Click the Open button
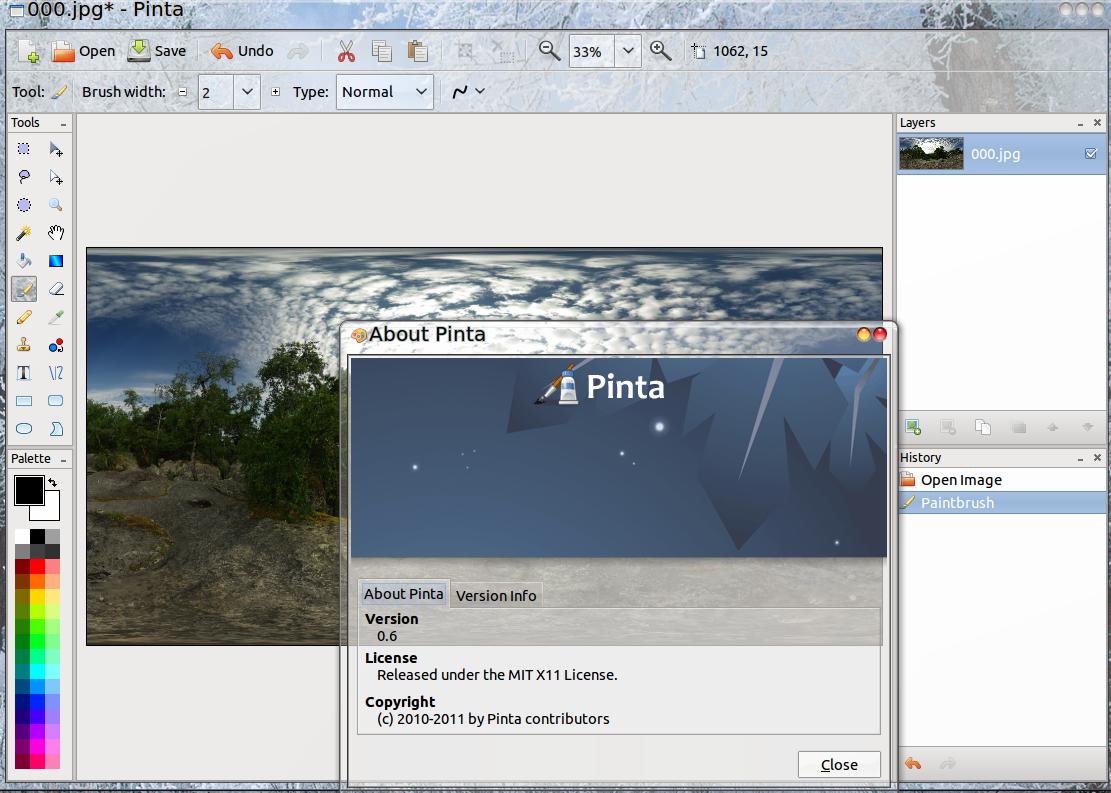This screenshot has height=793, width=1111. pyautogui.click(x=84, y=51)
